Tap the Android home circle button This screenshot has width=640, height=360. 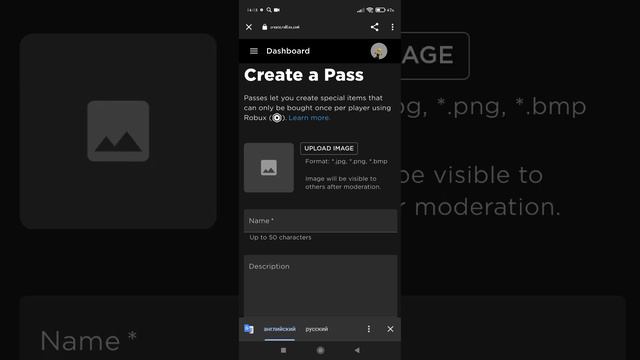point(320,350)
